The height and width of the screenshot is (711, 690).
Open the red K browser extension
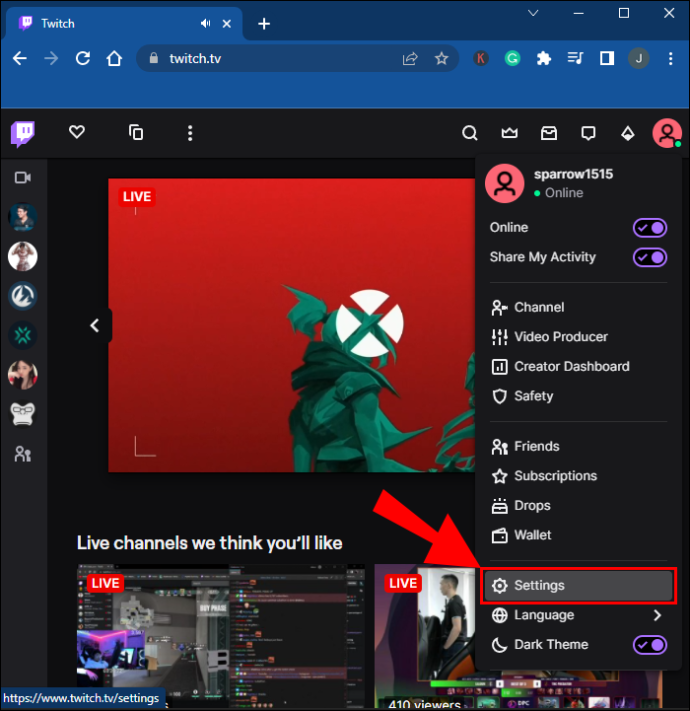(481, 58)
